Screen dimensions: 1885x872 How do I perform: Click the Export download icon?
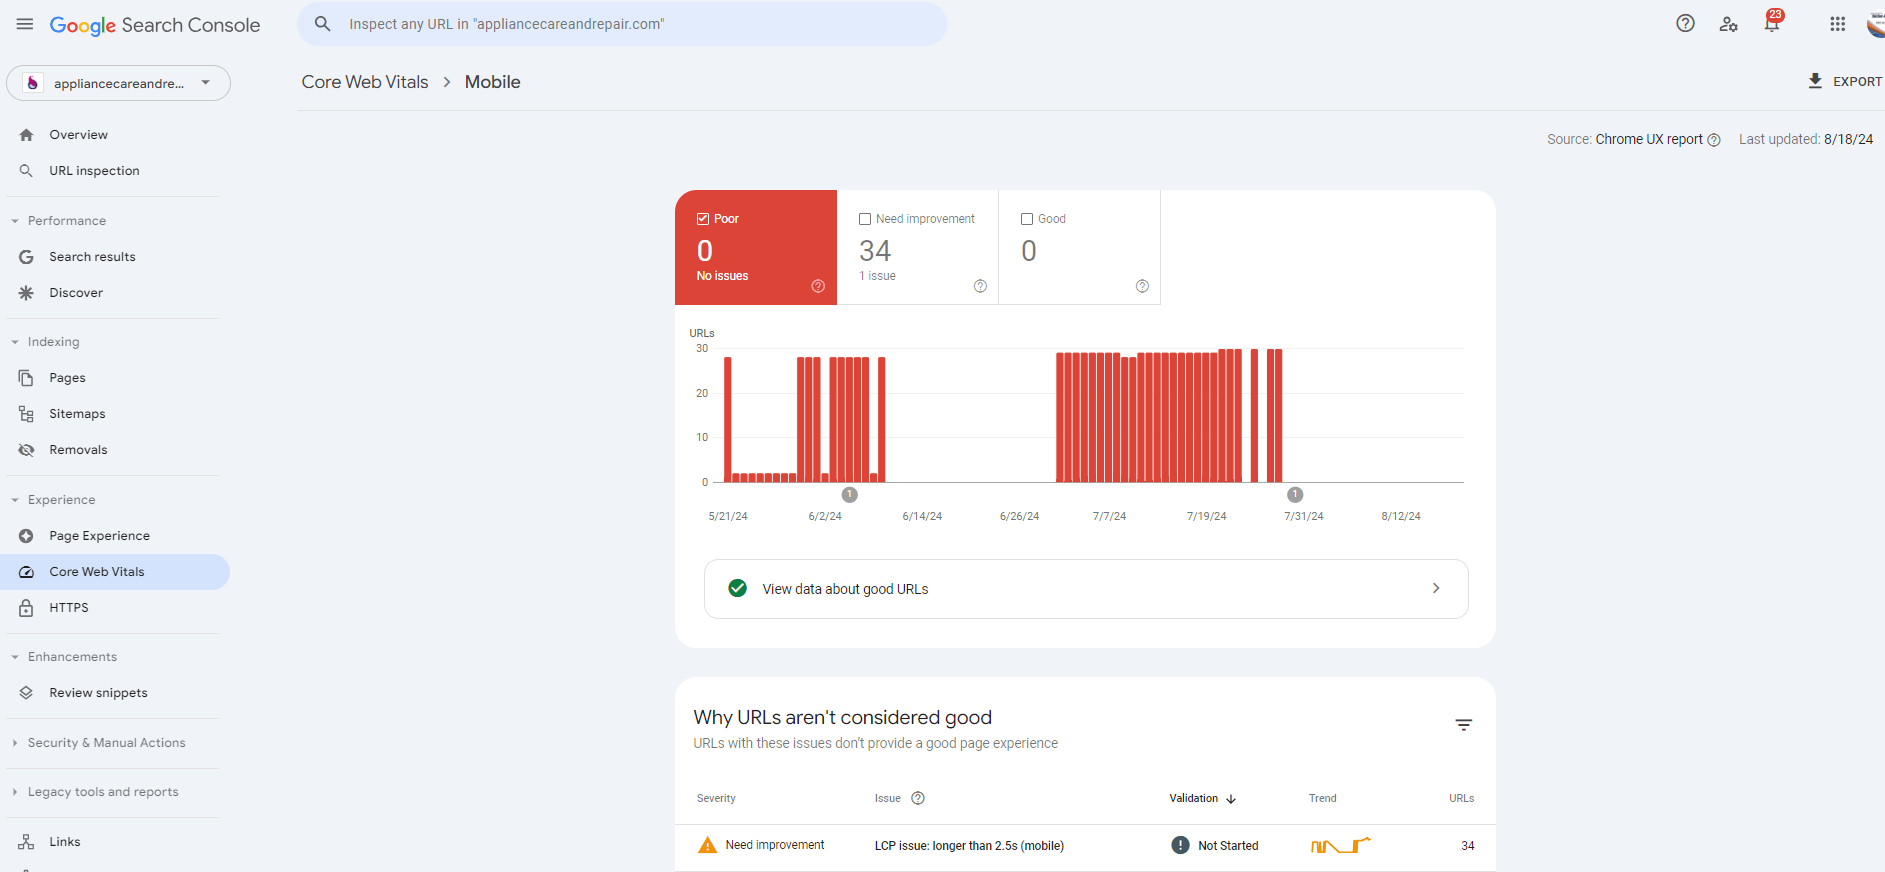point(1815,81)
